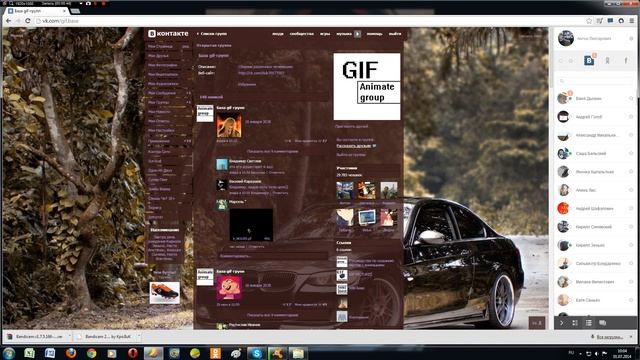Click the extension icon left of the Chrome menu
This screenshot has height=360, width=640.
621,21
